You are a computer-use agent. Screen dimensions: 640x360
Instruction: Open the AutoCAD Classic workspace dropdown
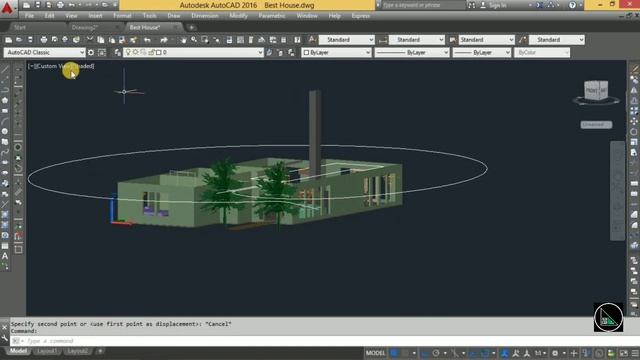coord(44,52)
